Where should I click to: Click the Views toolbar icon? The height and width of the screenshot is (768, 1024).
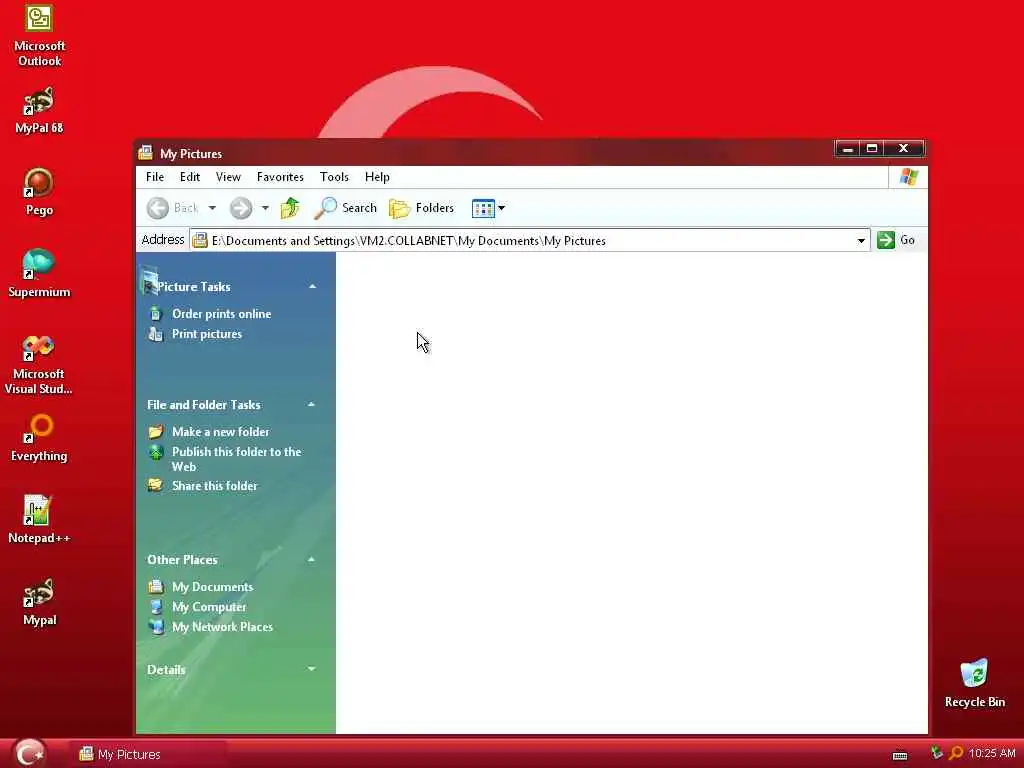pos(483,208)
